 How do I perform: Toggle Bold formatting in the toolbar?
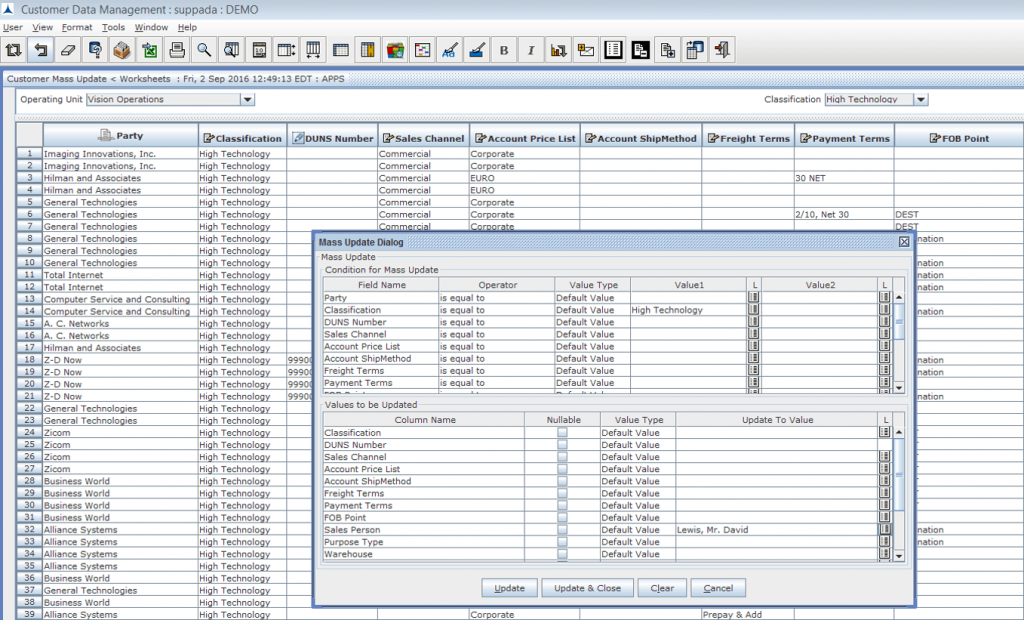click(504, 49)
